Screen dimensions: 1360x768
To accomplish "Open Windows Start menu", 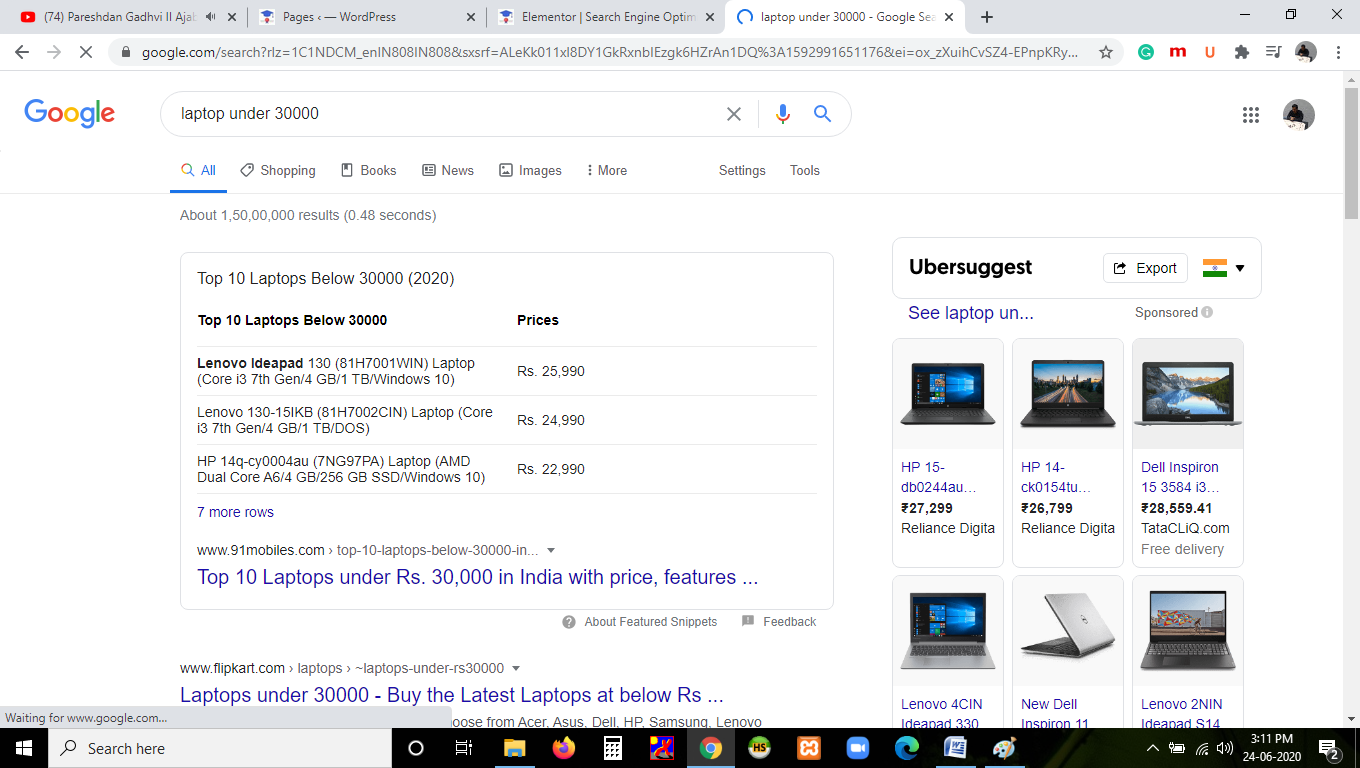I will pos(23,748).
